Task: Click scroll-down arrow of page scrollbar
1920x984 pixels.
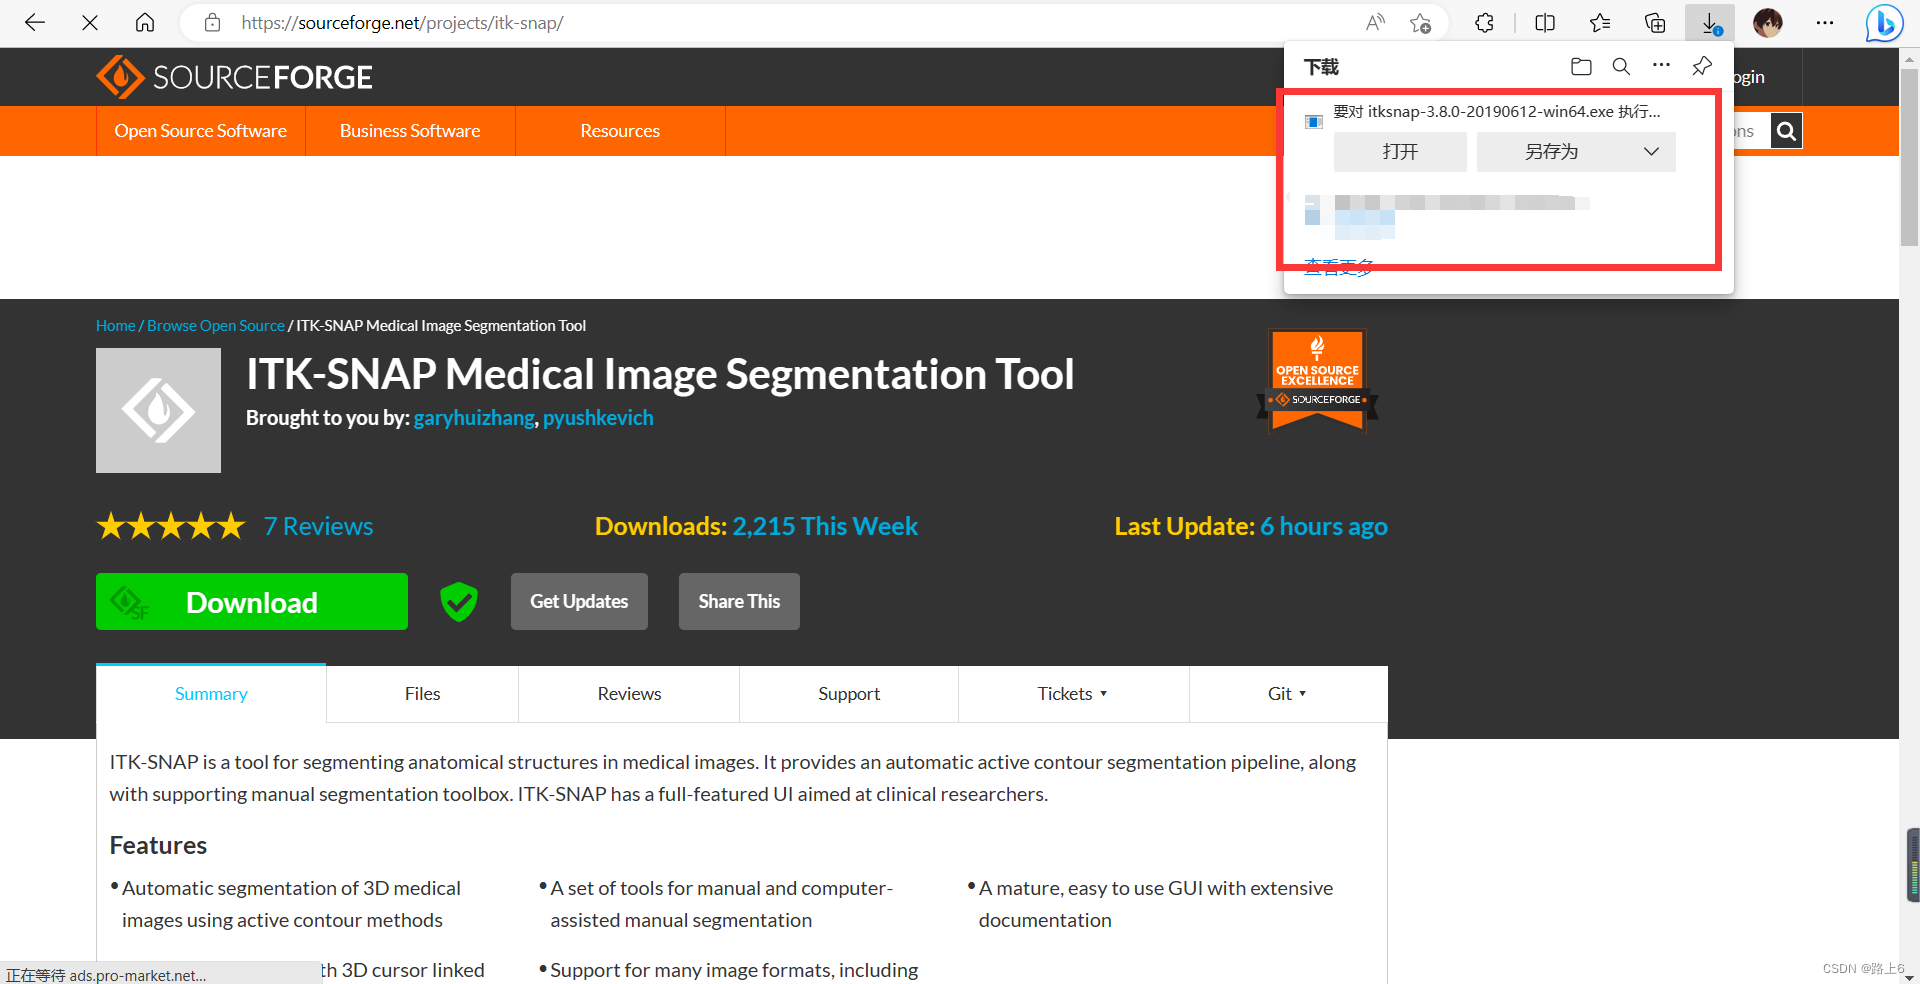Action: tap(1909, 976)
